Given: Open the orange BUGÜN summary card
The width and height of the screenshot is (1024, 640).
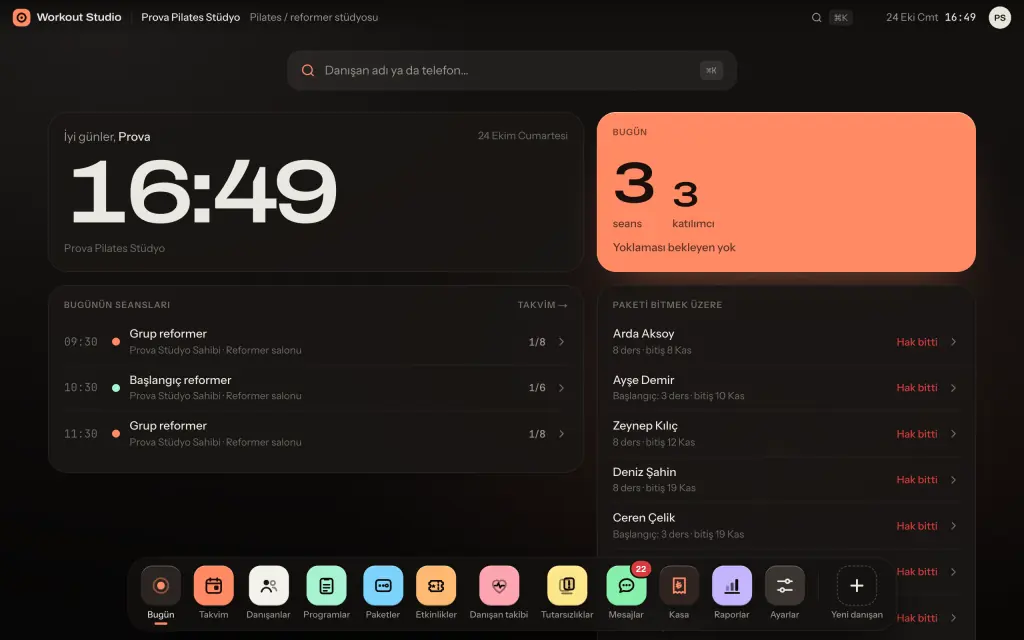Looking at the screenshot, I should pyautogui.click(x=786, y=192).
